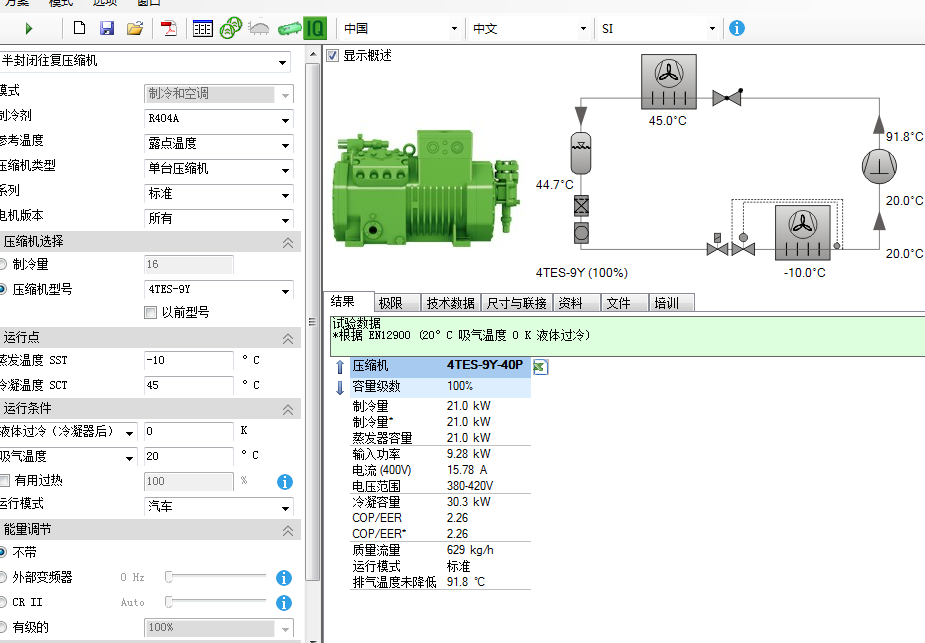This screenshot has width=925, height=643.
Task: Switch to the 尺寸与联接 tab
Action: [517, 303]
